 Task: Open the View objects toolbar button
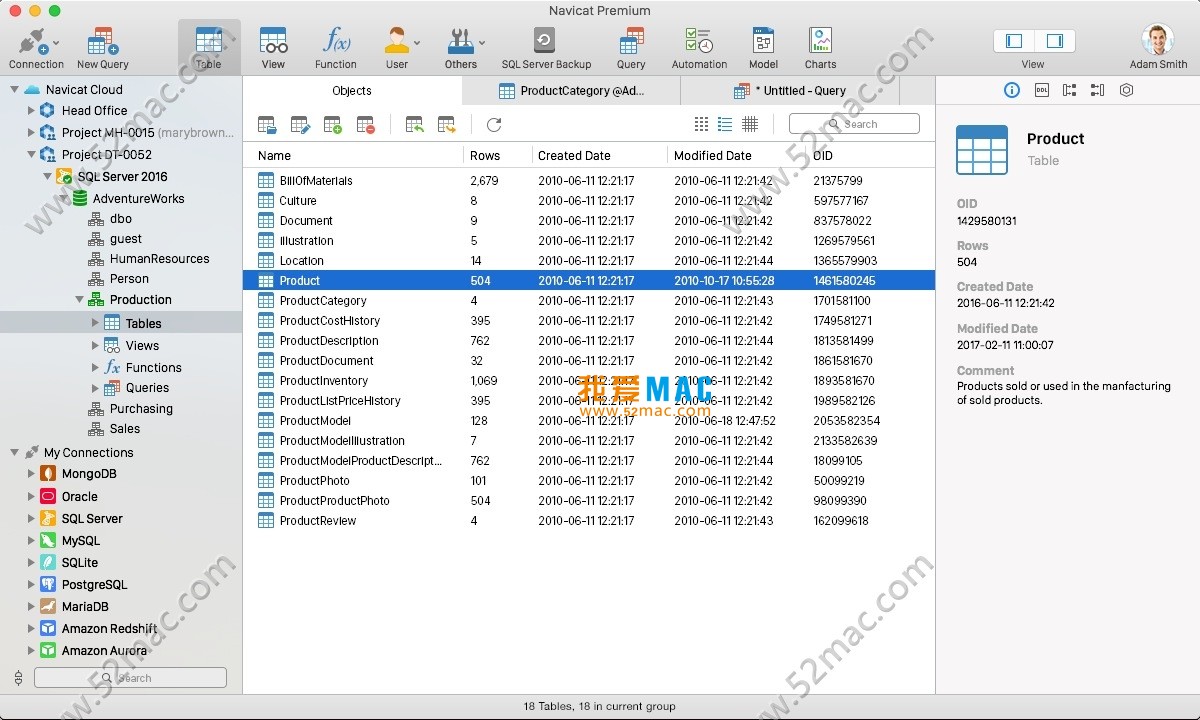273,48
